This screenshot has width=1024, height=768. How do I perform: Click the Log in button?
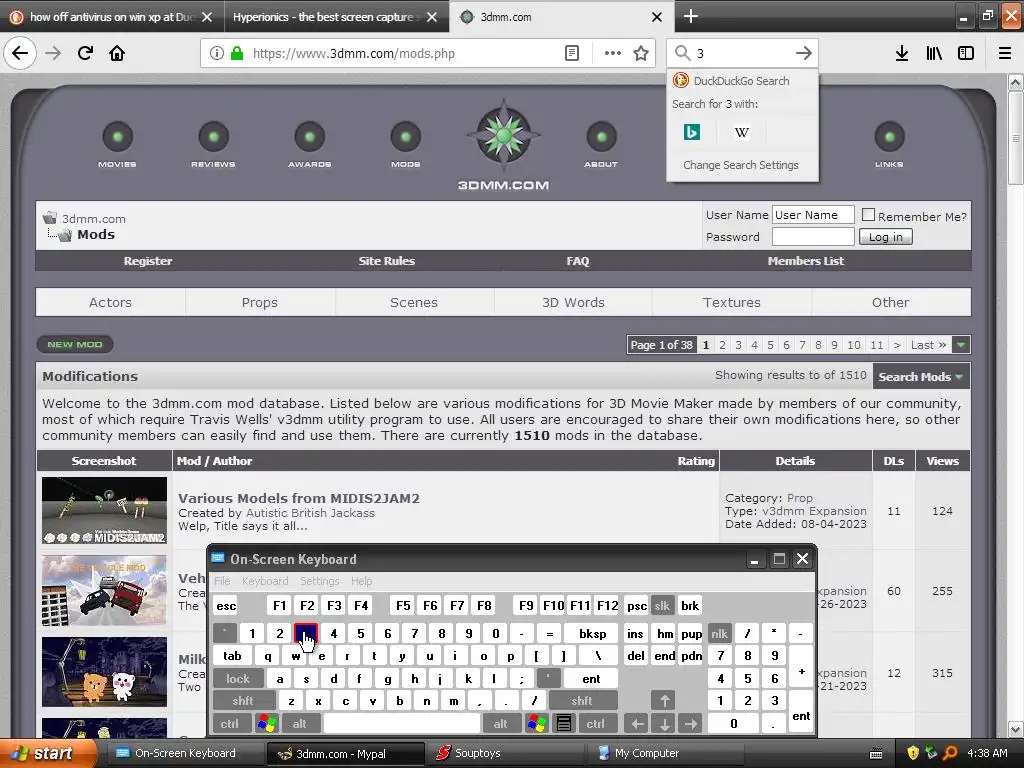(886, 237)
